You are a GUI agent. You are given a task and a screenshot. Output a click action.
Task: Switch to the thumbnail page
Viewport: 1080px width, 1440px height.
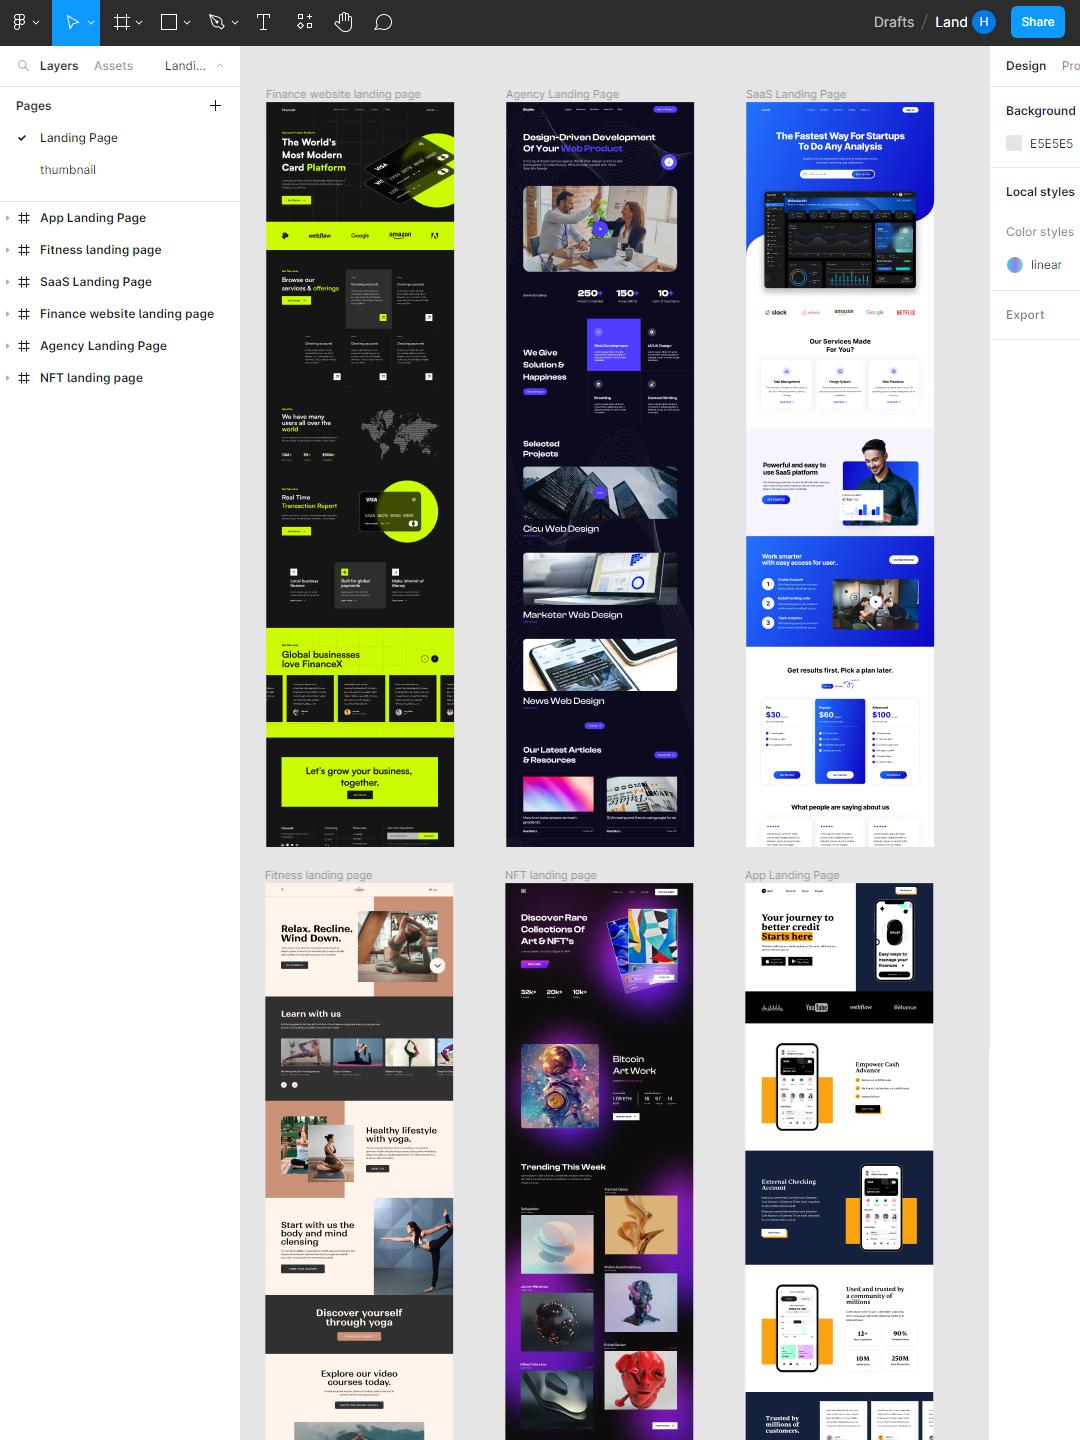tap(68, 170)
